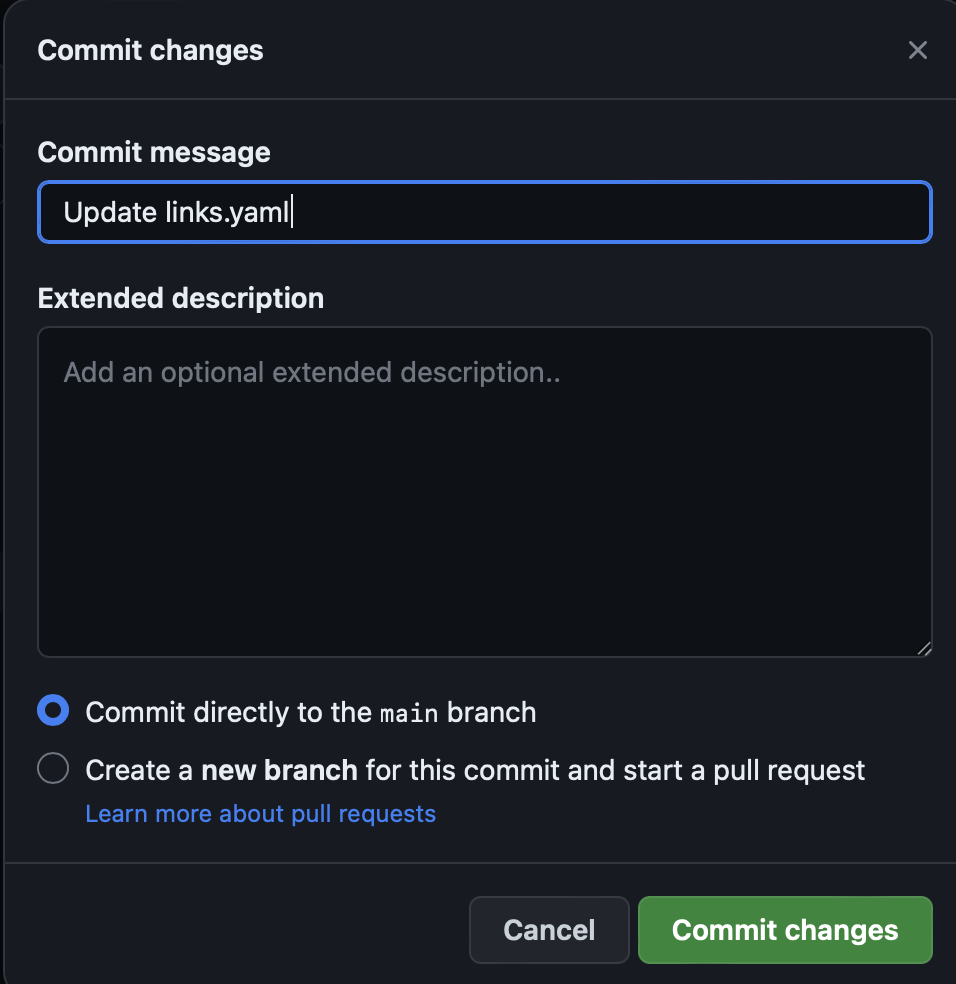Click the "Commit changes" dialog title
956x984 pixels.
coord(150,50)
